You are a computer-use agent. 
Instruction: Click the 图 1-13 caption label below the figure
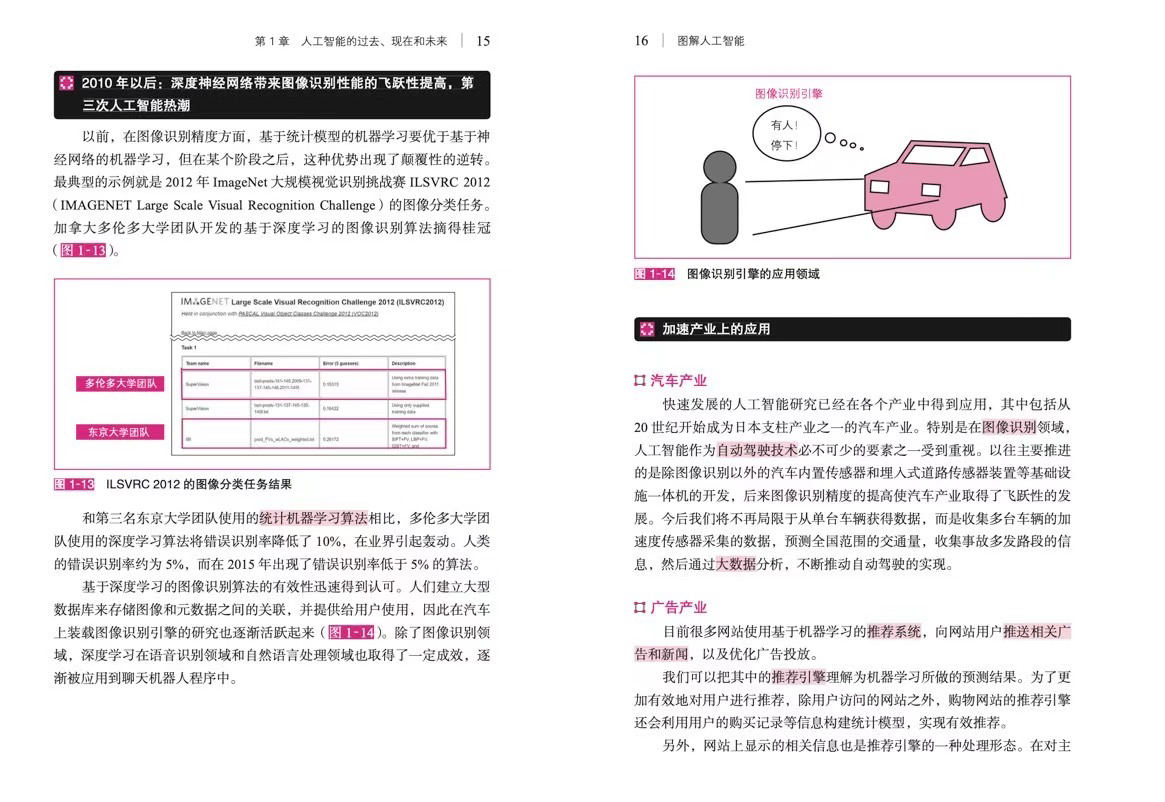(74, 485)
